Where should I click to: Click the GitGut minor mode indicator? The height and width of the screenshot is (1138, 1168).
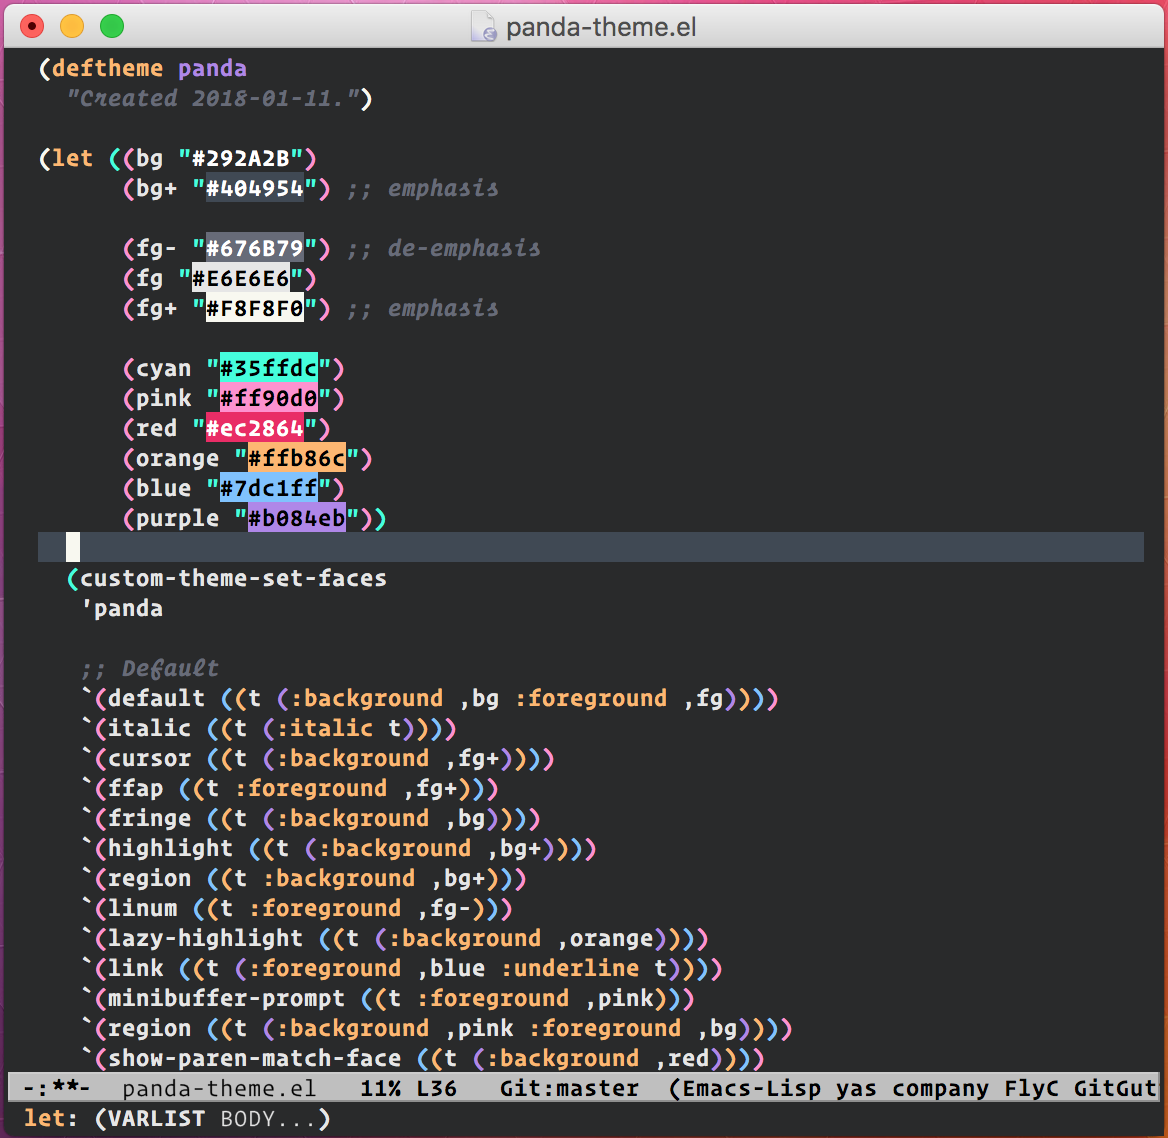1114,1088
